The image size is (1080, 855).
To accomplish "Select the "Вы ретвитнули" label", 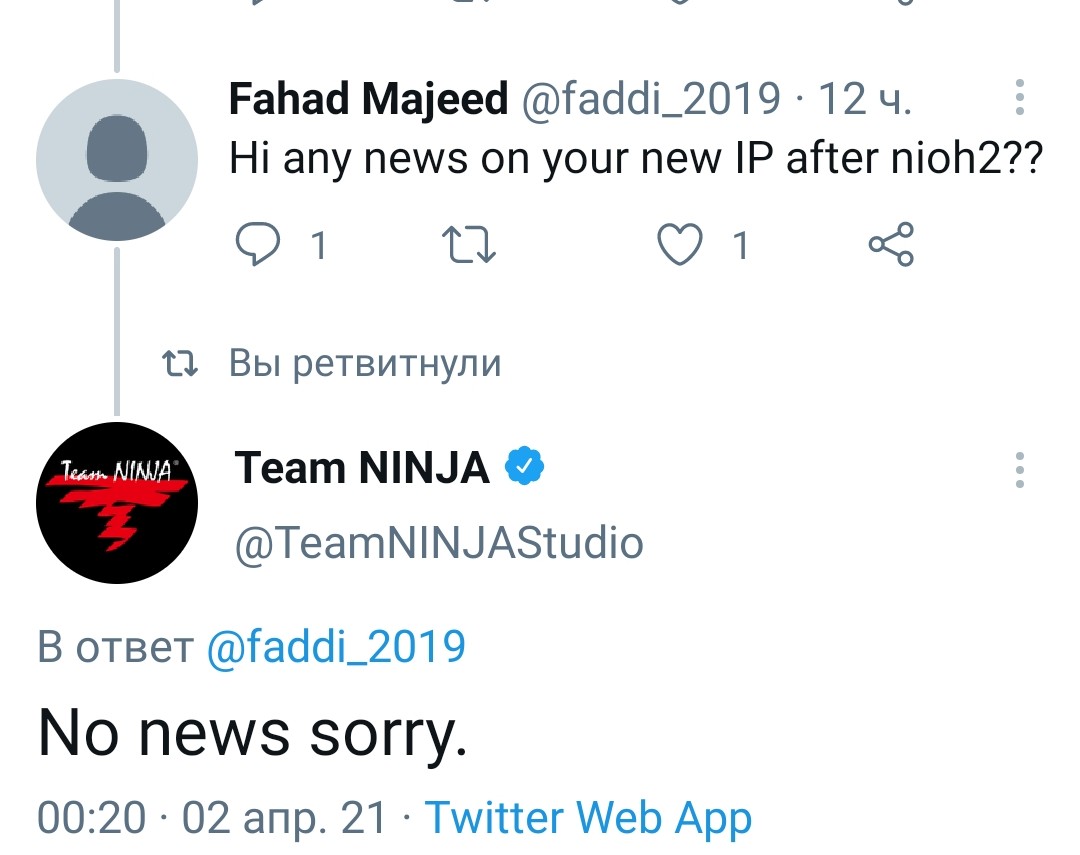I will pos(365,363).
